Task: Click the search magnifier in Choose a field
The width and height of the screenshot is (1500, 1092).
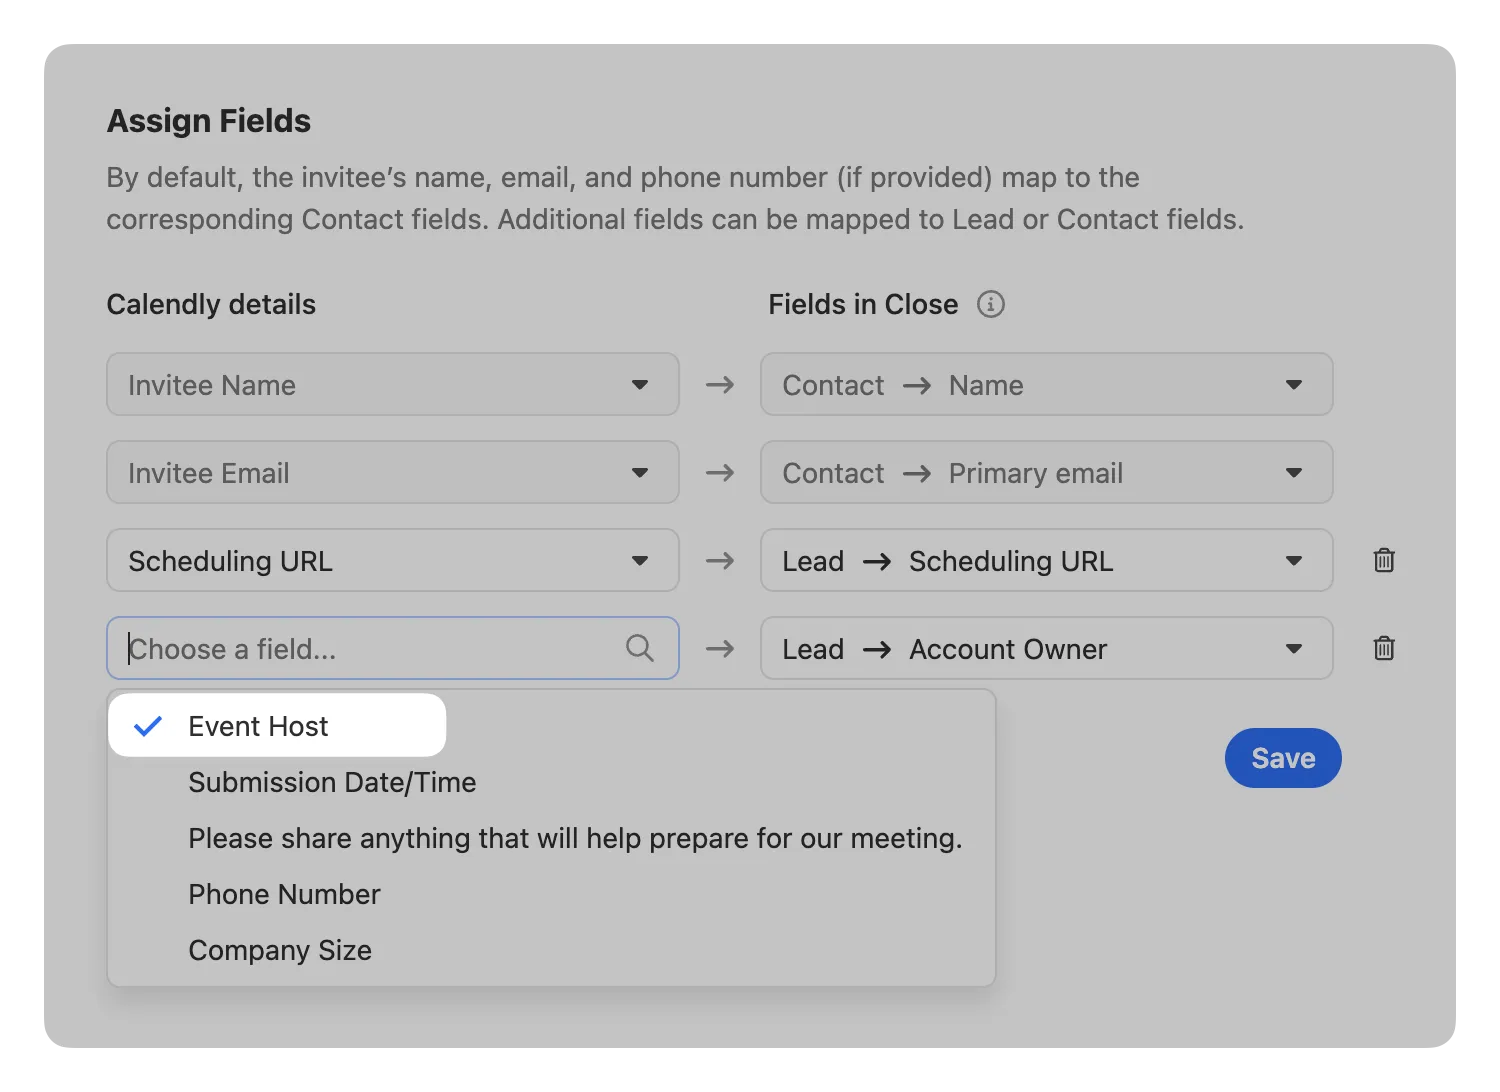Action: pos(640,648)
